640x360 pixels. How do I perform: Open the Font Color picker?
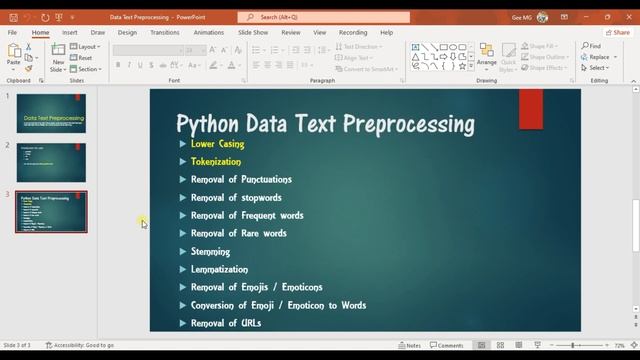pyautogui.click(x=231, y=65)
